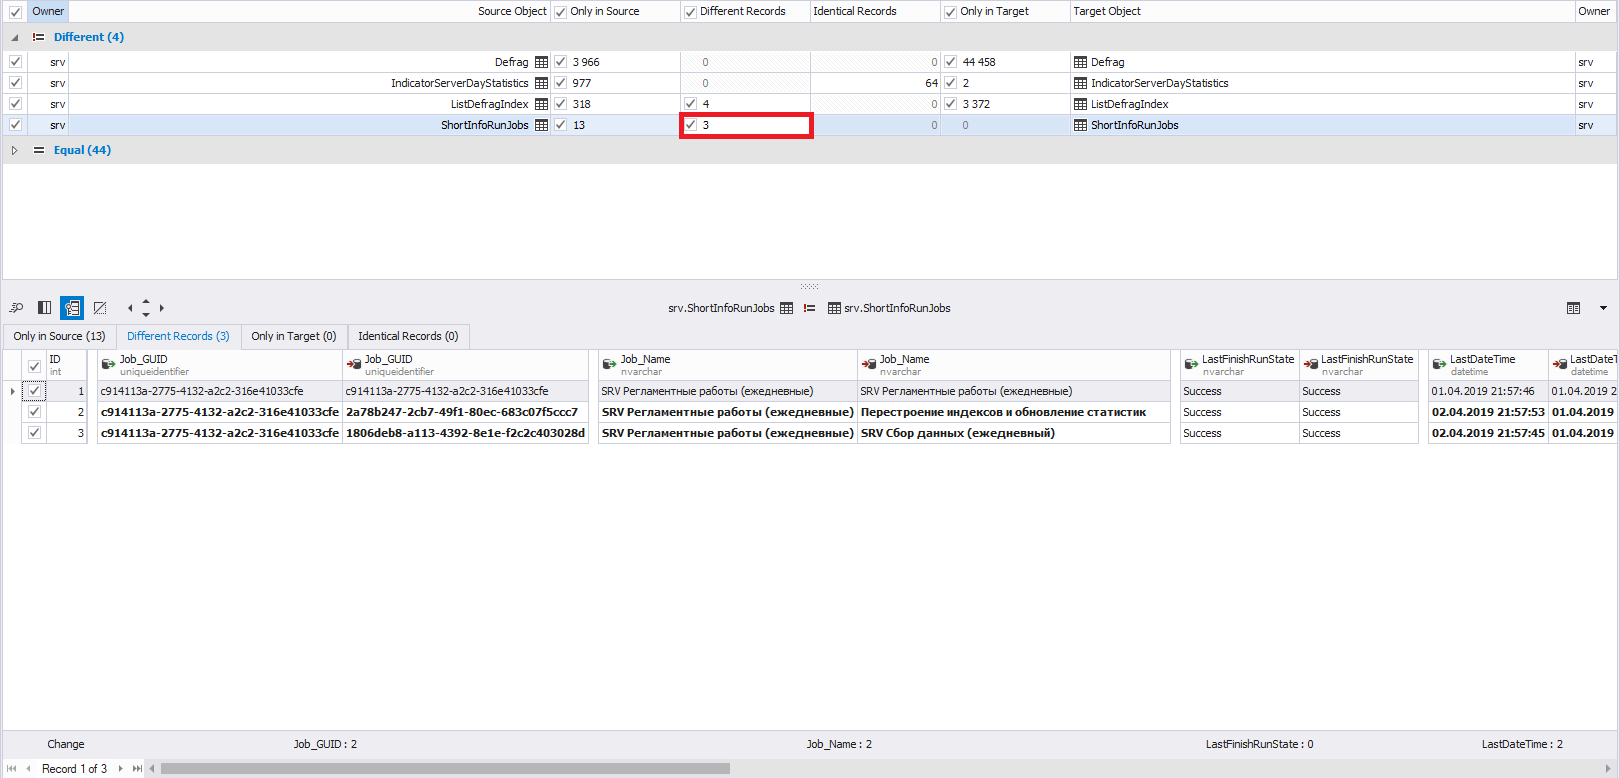Viewport: 1620px width, 778px height.
Task: Toggle the select-all Owner header checkbox
Action: click(15, 12)
